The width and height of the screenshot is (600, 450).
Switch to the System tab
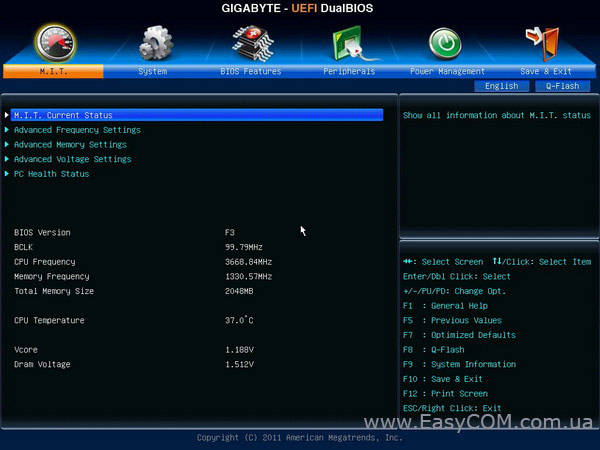click(x=153, y=71)
